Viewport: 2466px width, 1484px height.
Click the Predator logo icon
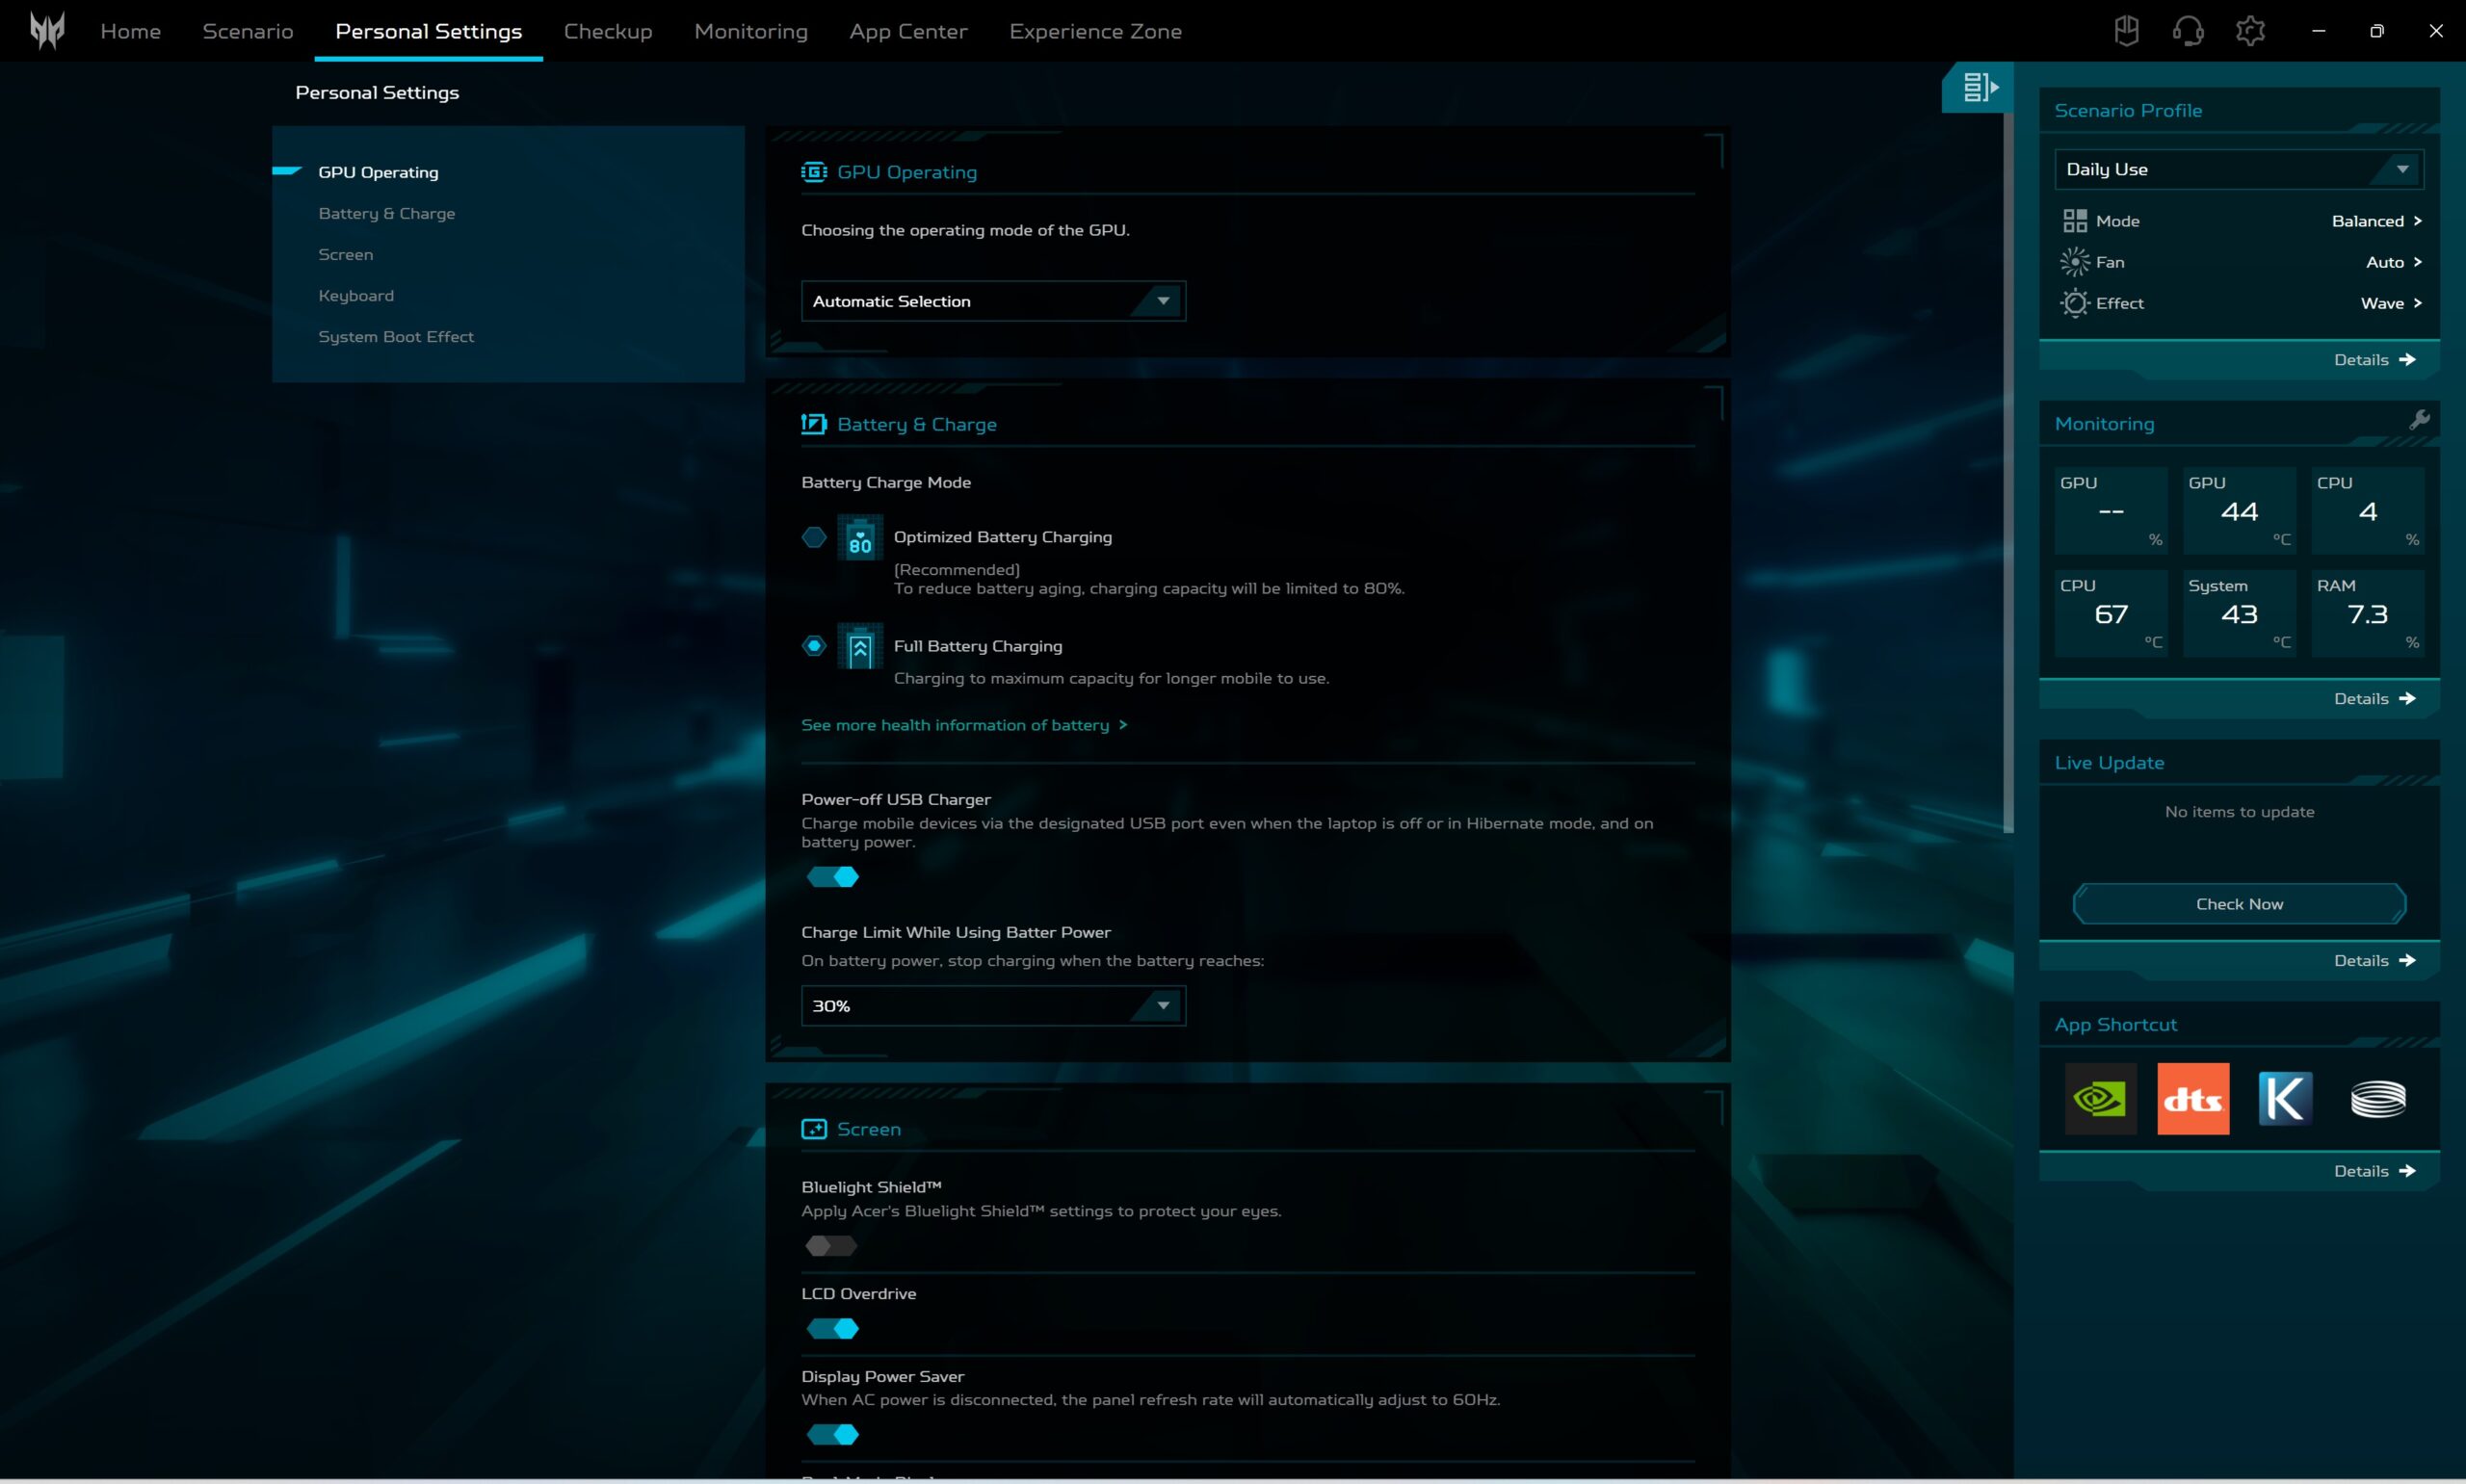[47, 31]
